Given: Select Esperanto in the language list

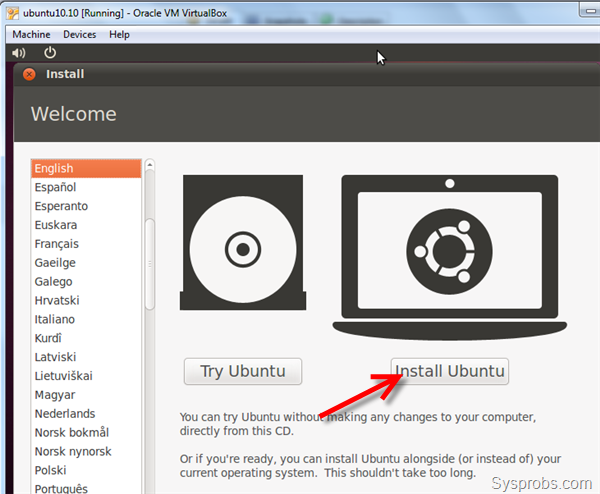Looking at the screenshot, I should (86, 206).
